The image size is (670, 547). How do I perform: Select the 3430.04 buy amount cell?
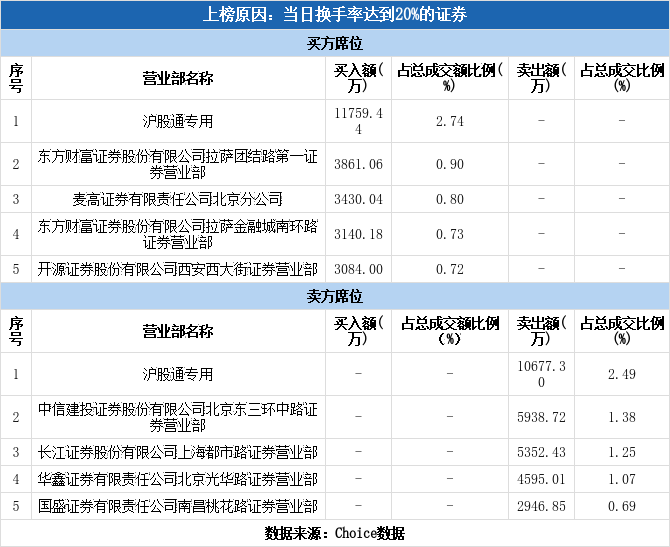pyautogui.click(x=358, y=199)
